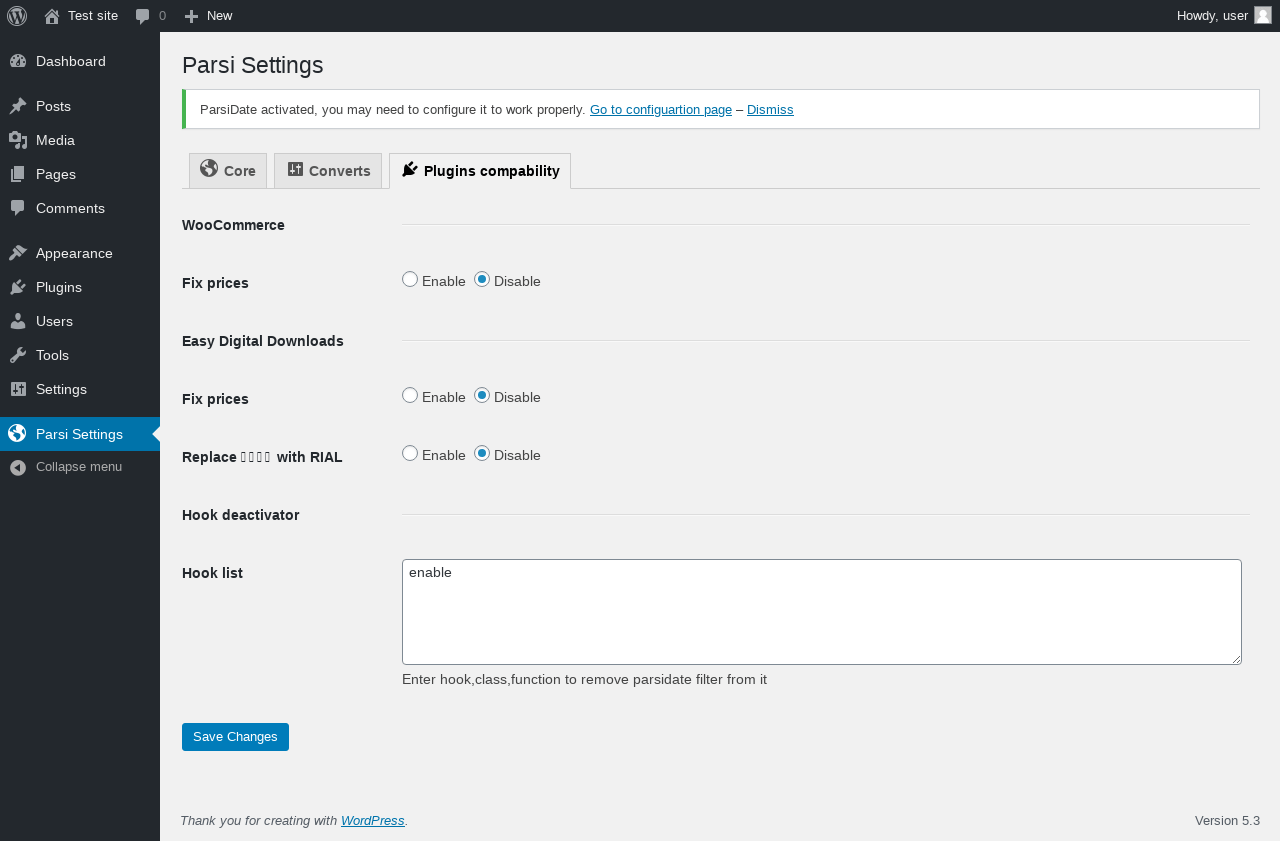Viewport: 1280px width, 841px height.
Task: Follow the Go to configuartion page link
Action: click(661, 110)
